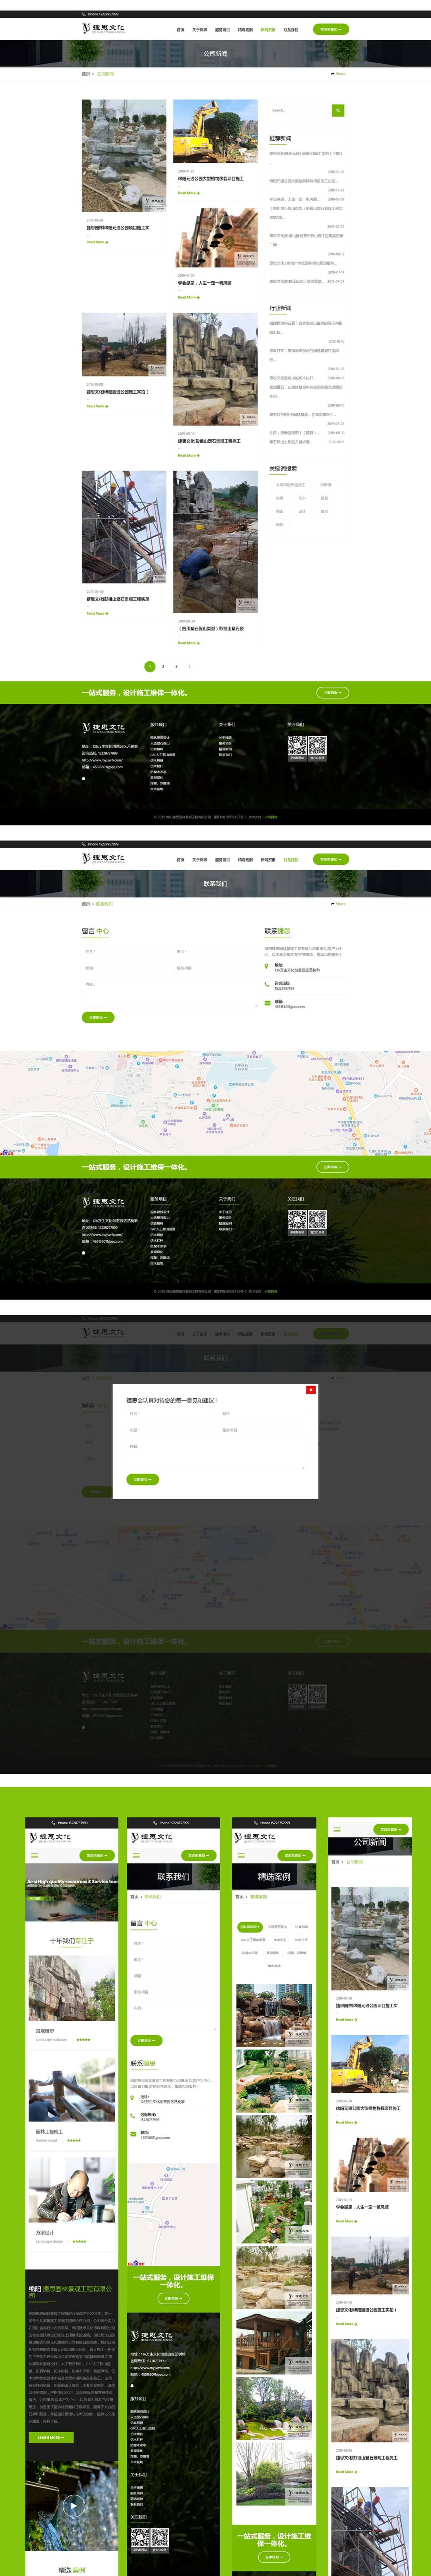The width and height of the screenshot is (431, 2576).
Task: Click the phone icon in the news page top bar
Action: click(x=83, y=14)
